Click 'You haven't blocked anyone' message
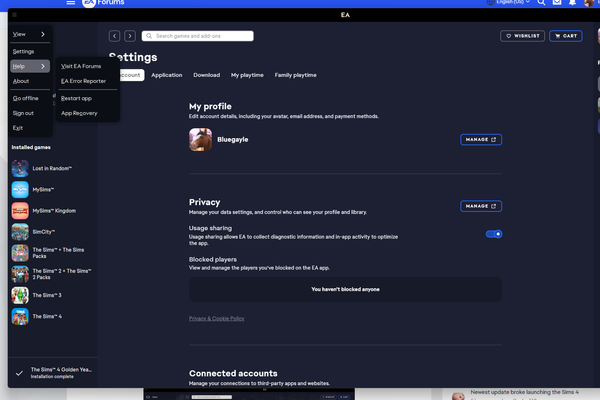Image resolution: width=600 pixels, height=400 pixels. pyautogui.click(x=345, y=289)
